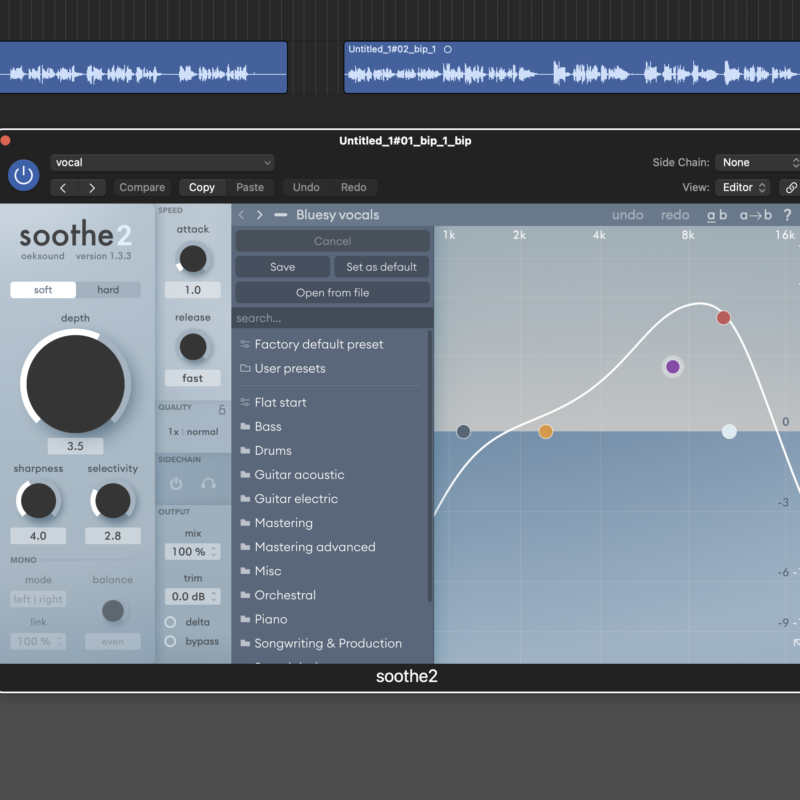
Task: Open the vocal preset dropdown
Action: pyautogui.click(x=162, y=162)
